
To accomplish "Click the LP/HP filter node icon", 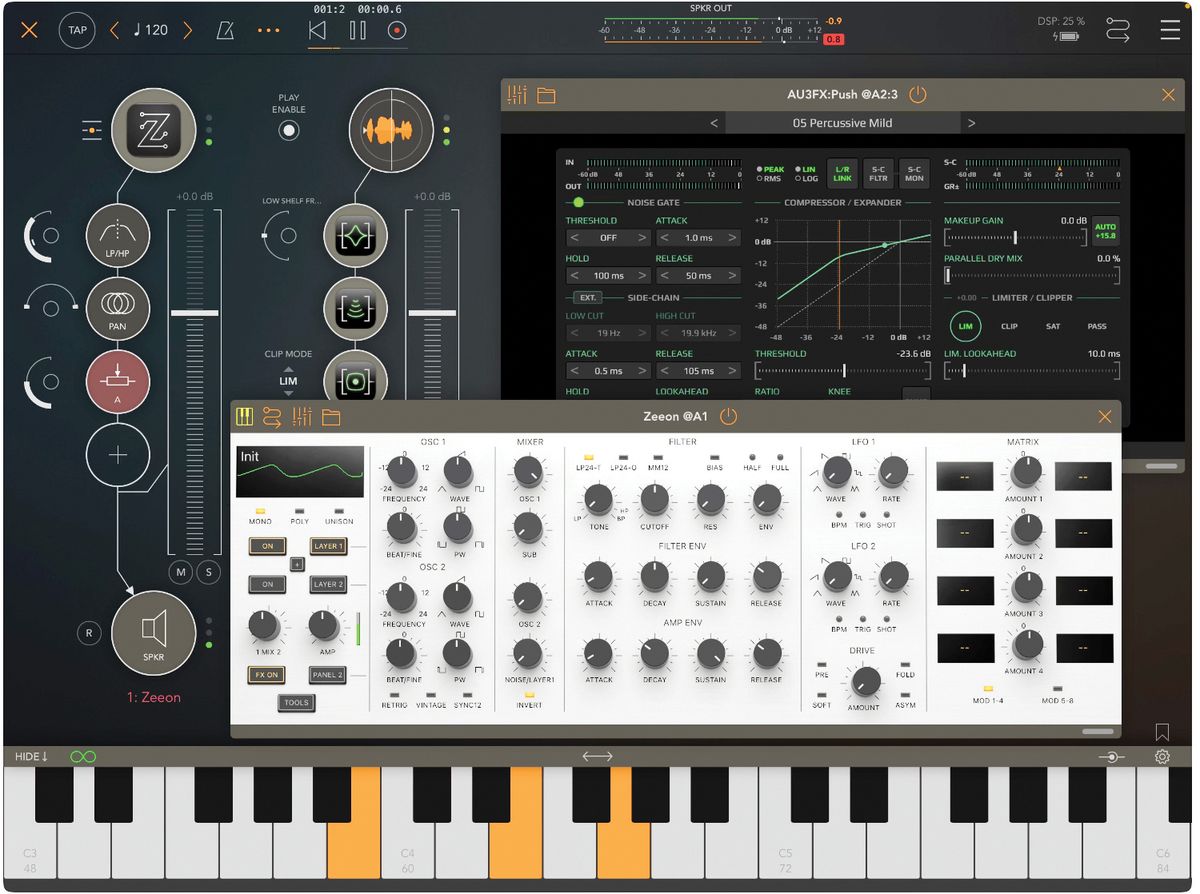I will click(x=118, y=236).
